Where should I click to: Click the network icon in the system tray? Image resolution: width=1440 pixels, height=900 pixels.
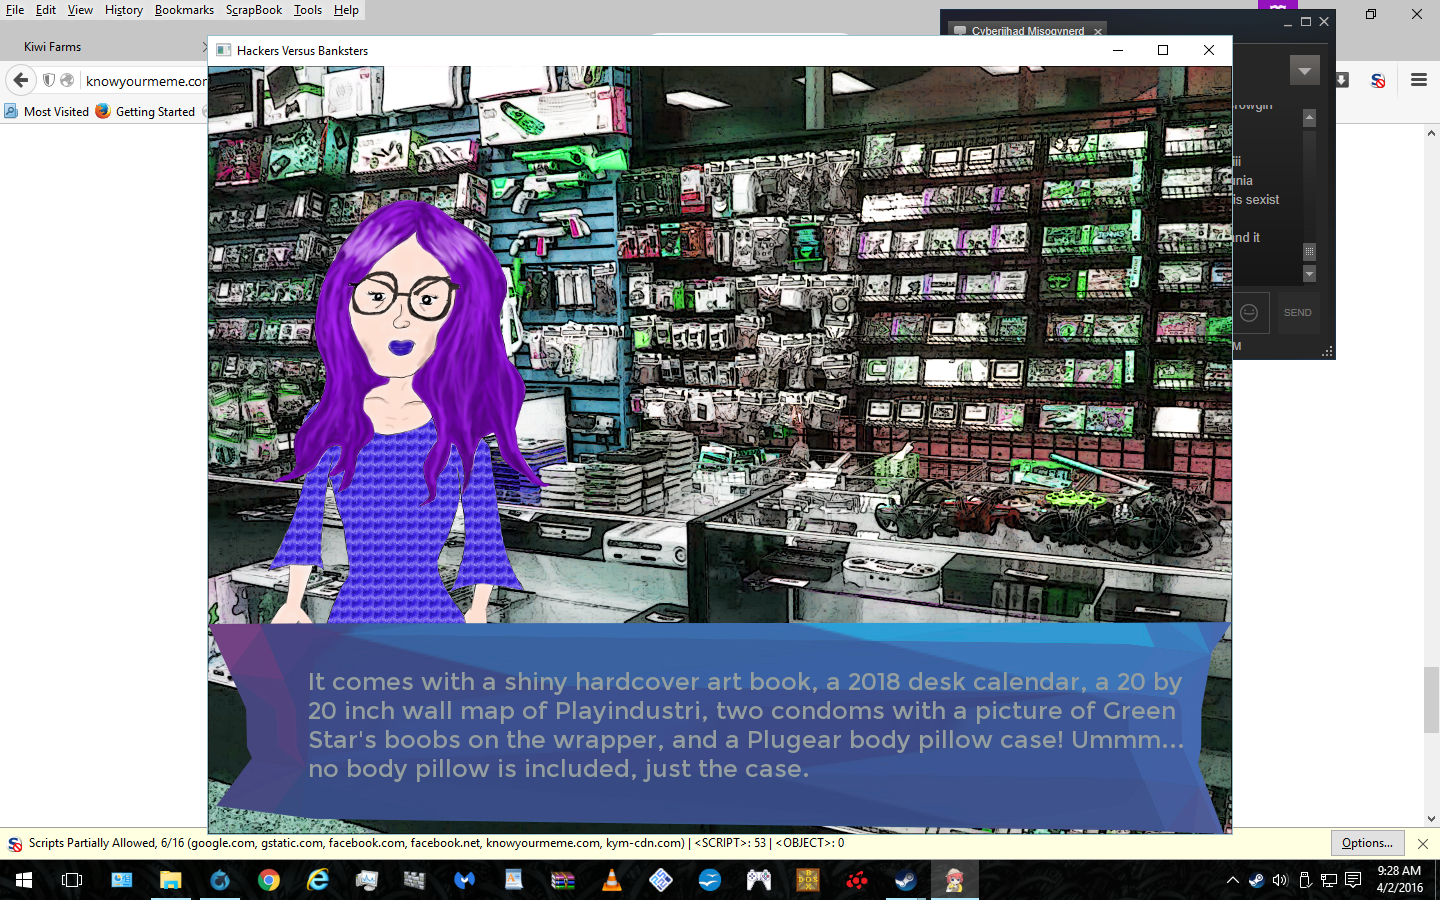tap(1328, 880)
